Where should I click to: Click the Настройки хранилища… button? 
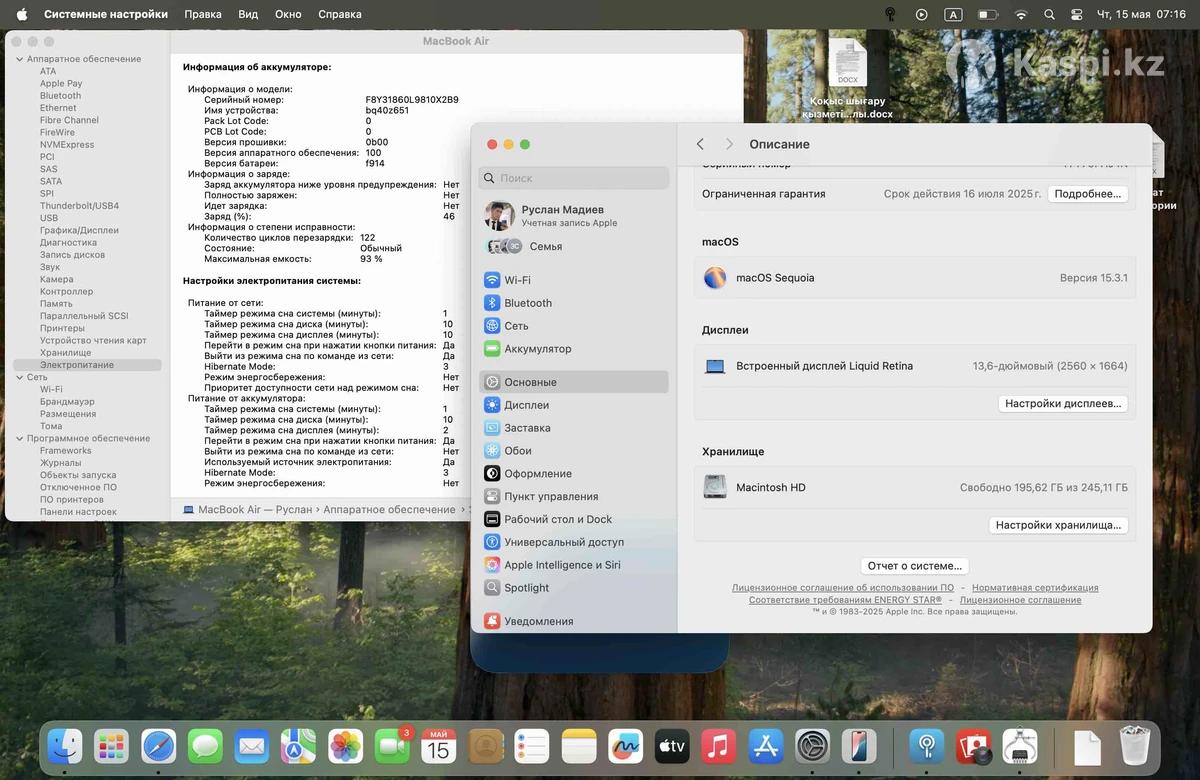1059,525
